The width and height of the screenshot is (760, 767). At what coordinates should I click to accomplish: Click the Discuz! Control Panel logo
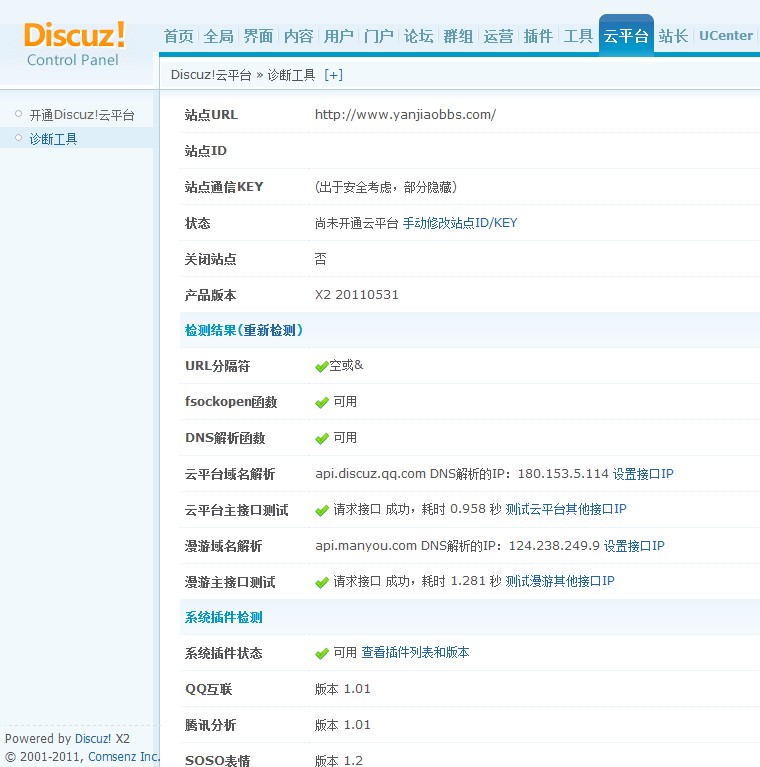pos(74,44)
